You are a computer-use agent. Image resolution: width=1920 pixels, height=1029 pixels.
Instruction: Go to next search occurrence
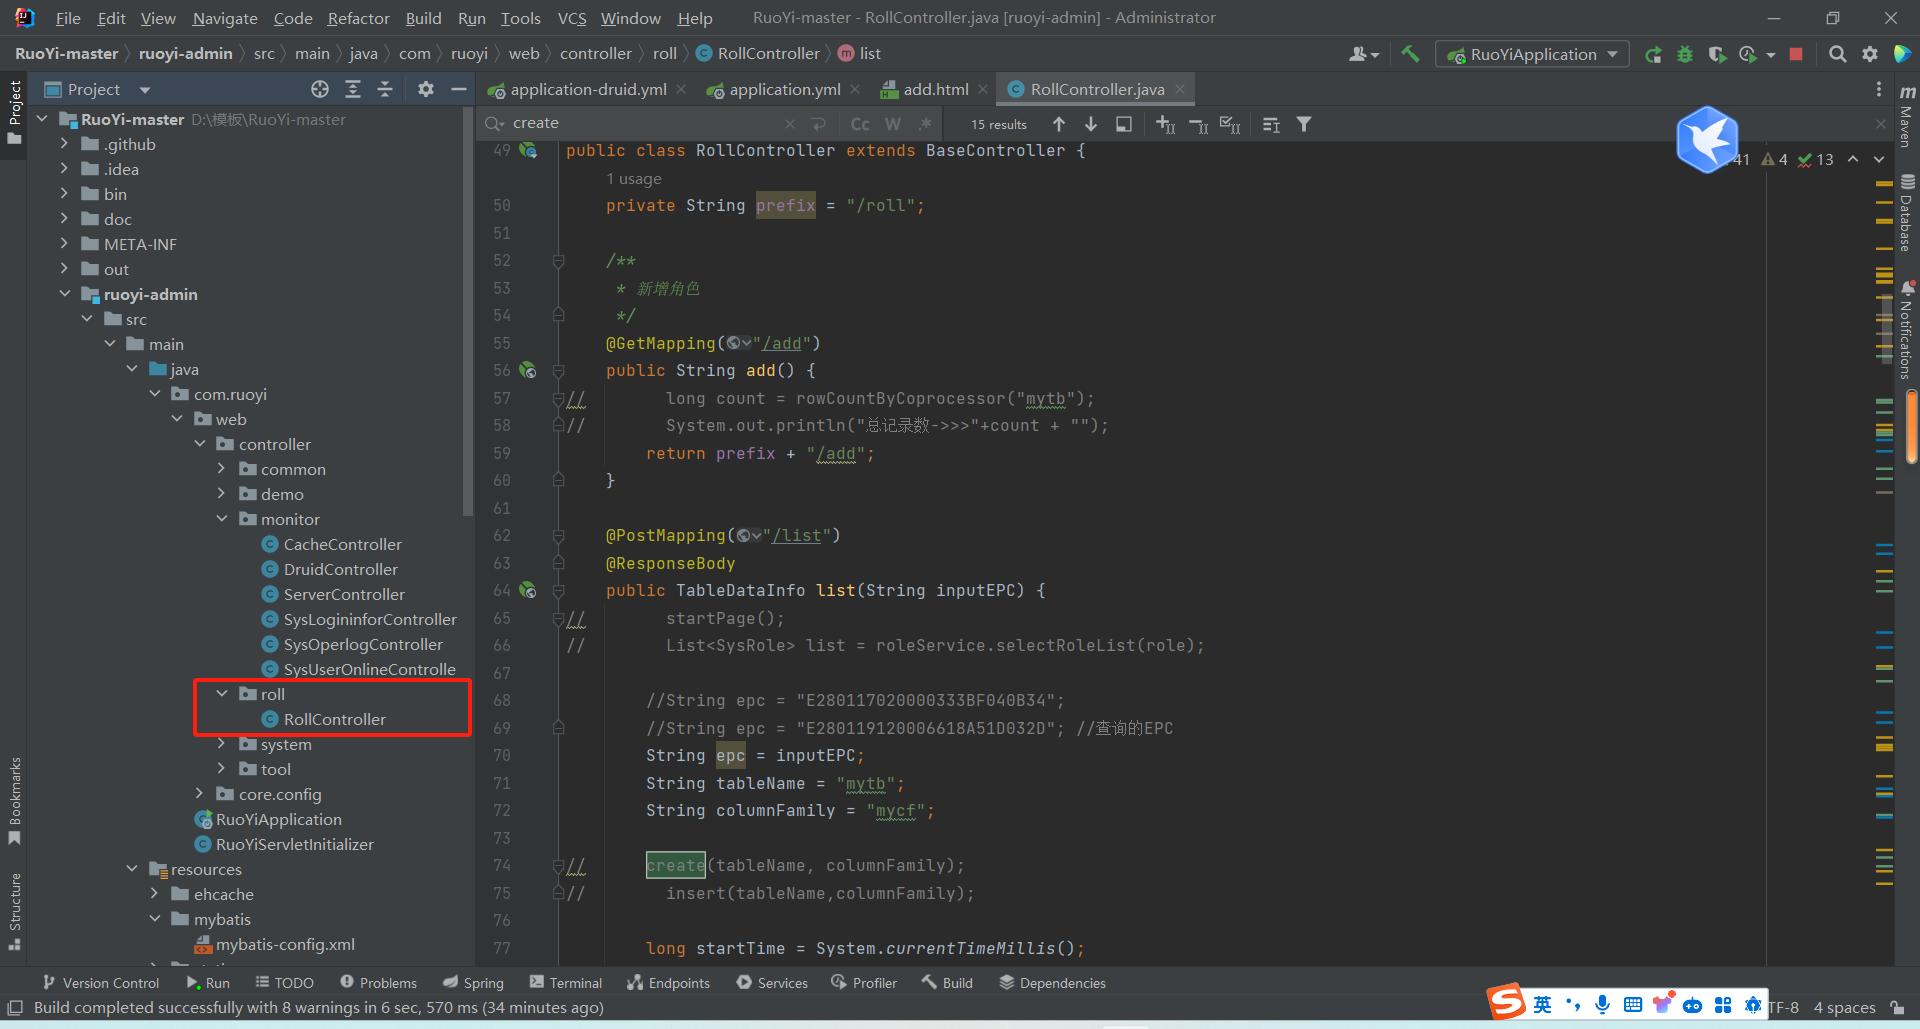(x=1091, y=124)
